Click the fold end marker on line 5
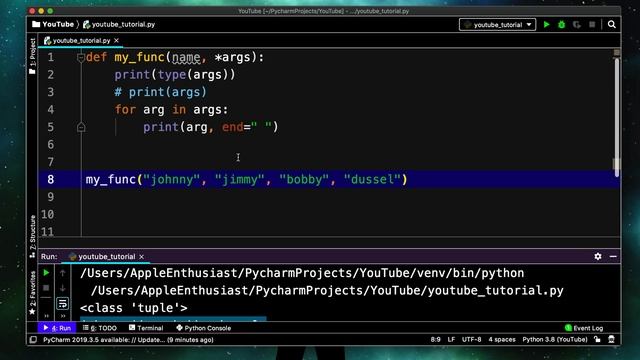Image resolution: width=640 pixels, height=360 pixels. tap(81, 127)
